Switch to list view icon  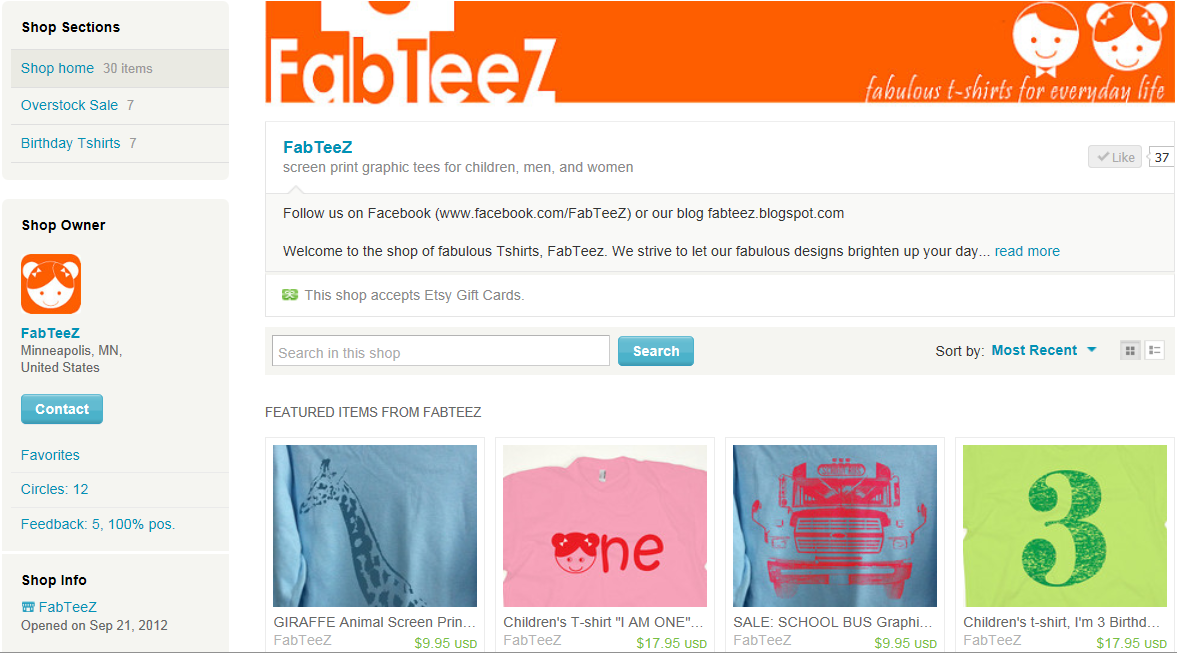(1154, 351)
